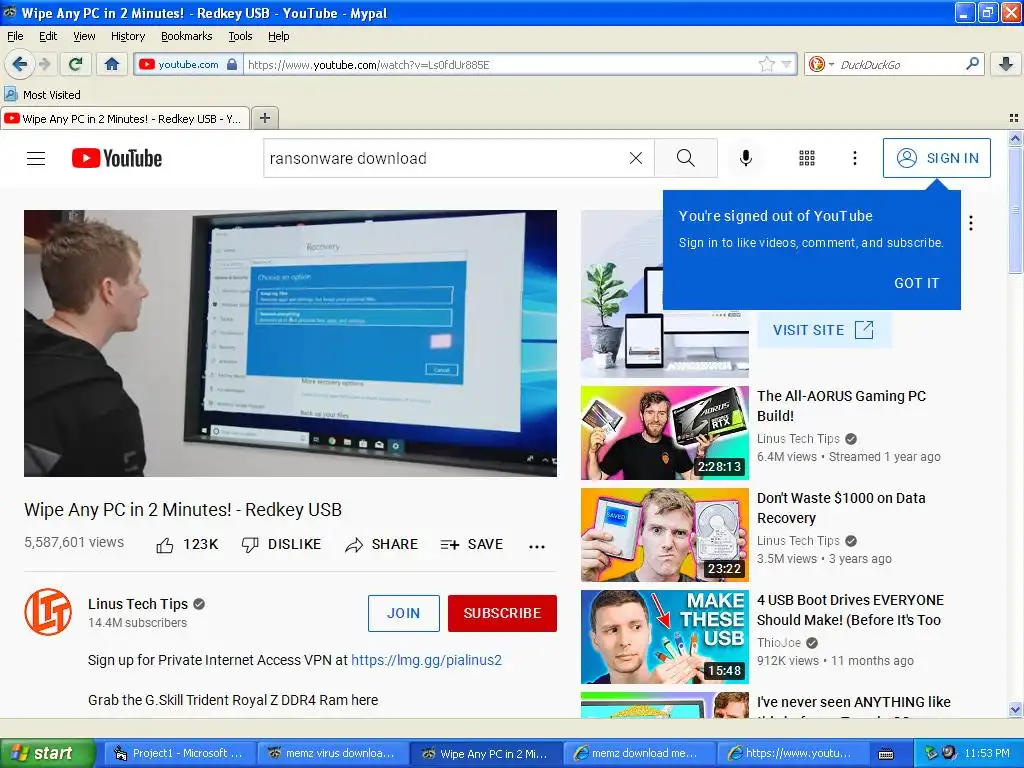Switch to the 'Wipe Any PC in 2 Mi...' taskbar window
The height and width of the screenshot is (768, 1024).
486,753
